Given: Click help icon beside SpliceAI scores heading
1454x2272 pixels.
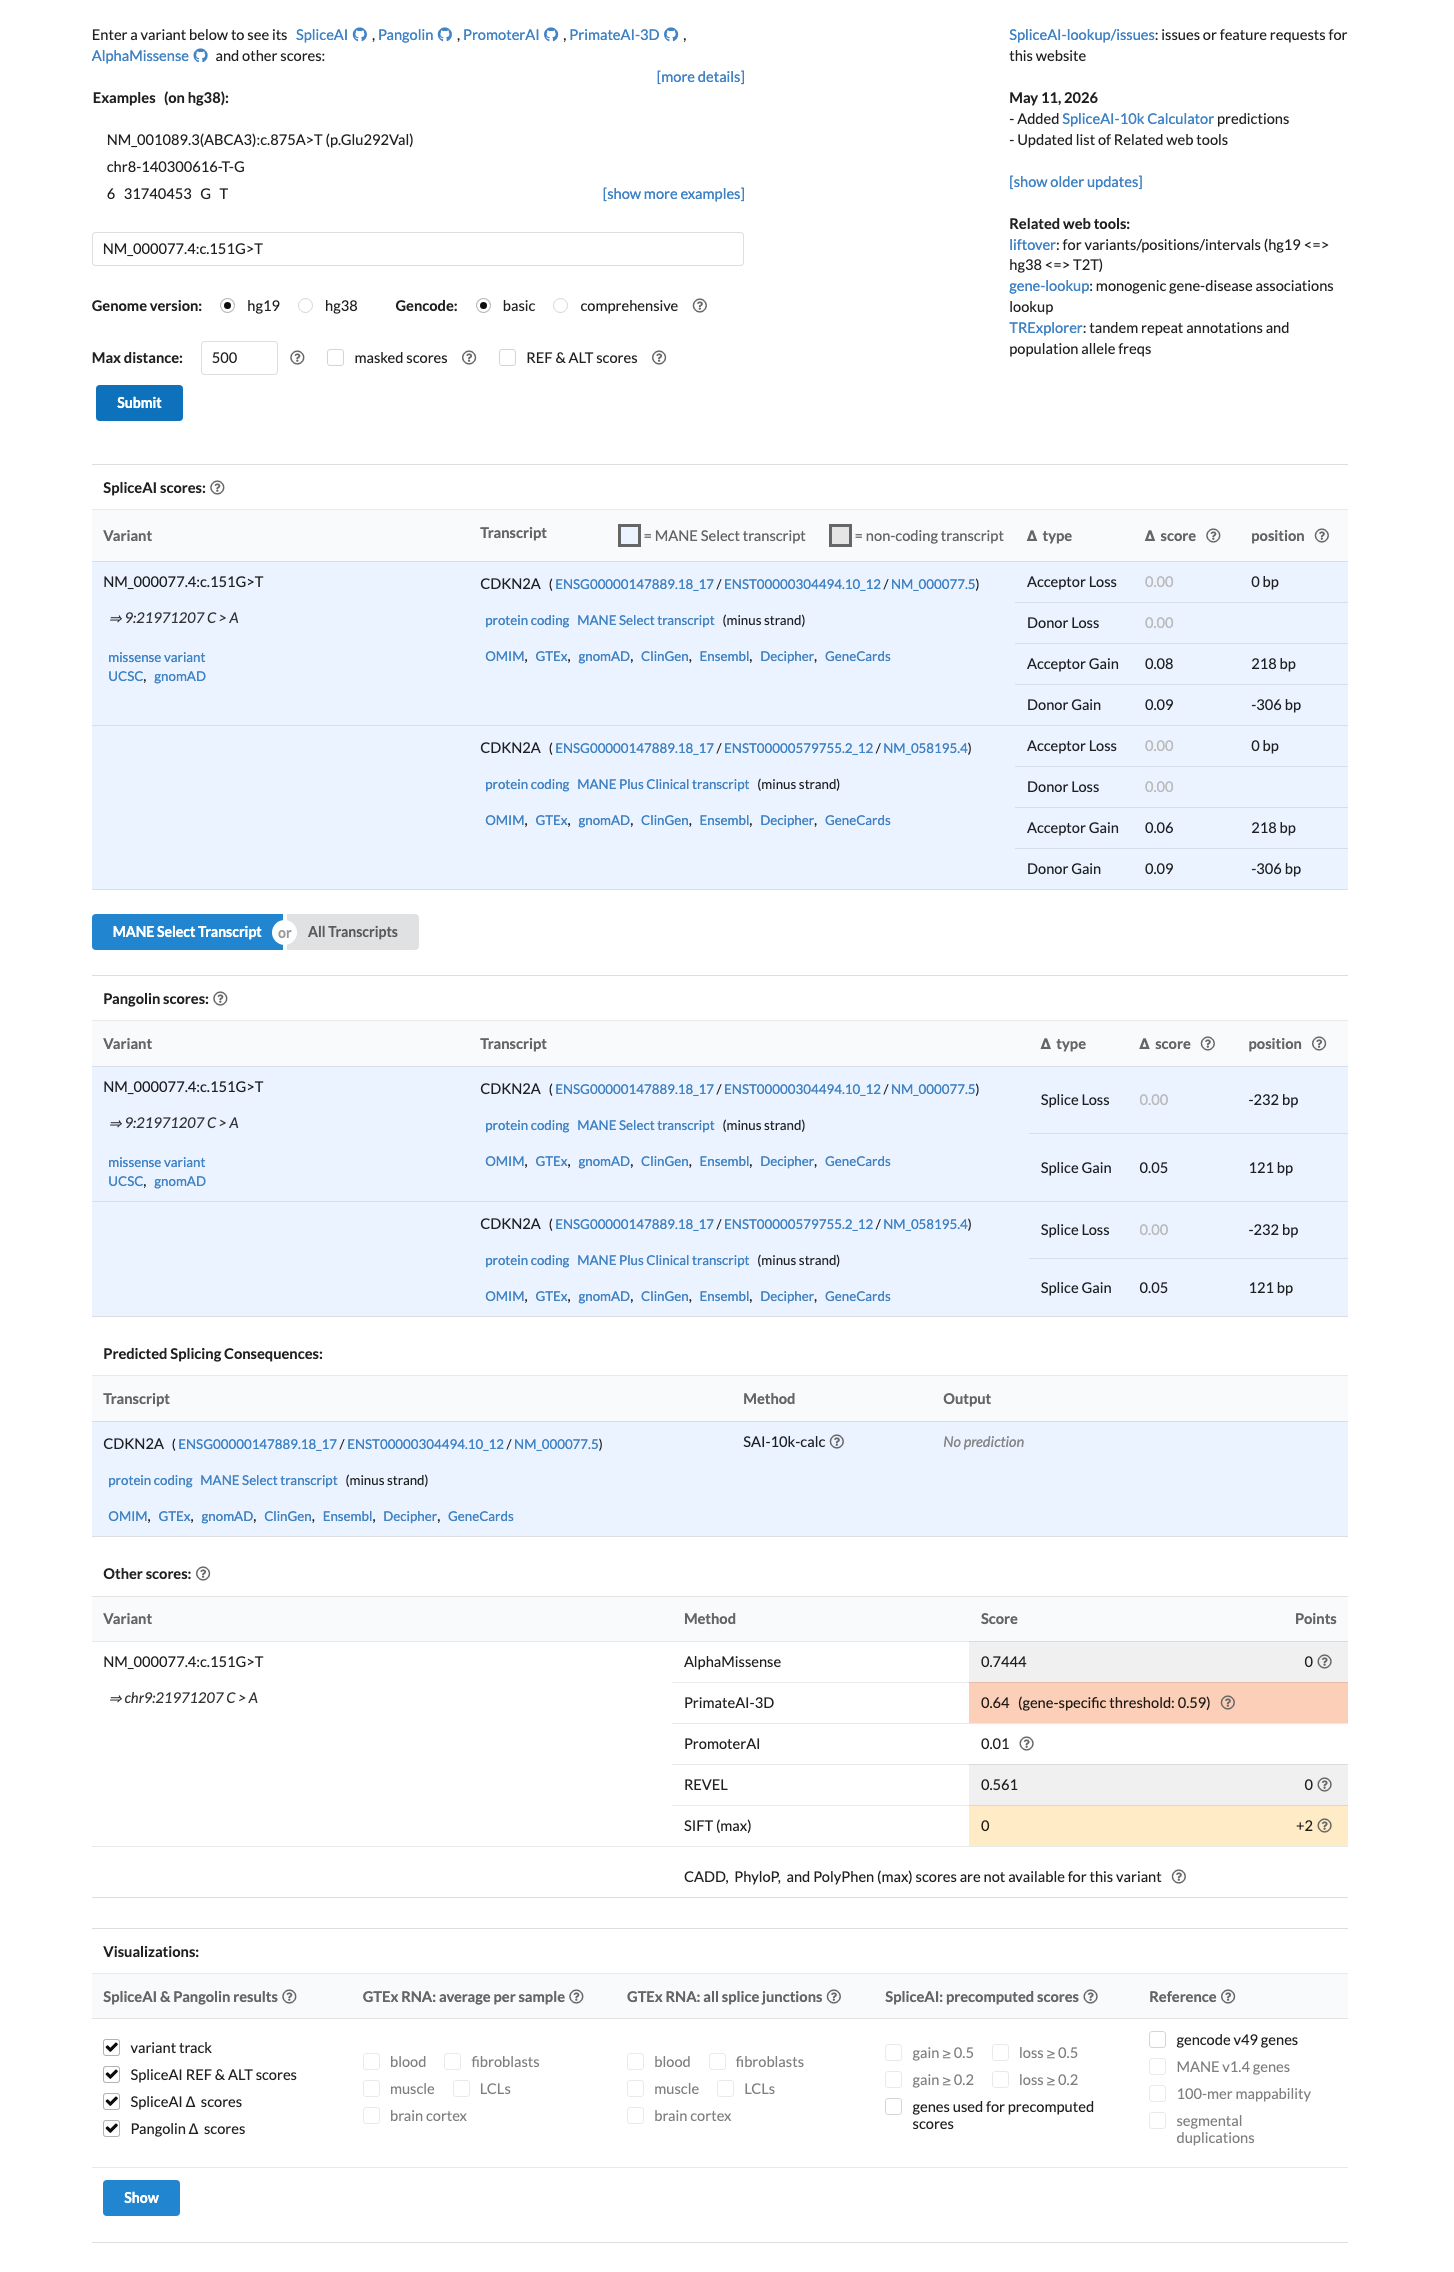Looking at the screenshot, I should point(217,488).
